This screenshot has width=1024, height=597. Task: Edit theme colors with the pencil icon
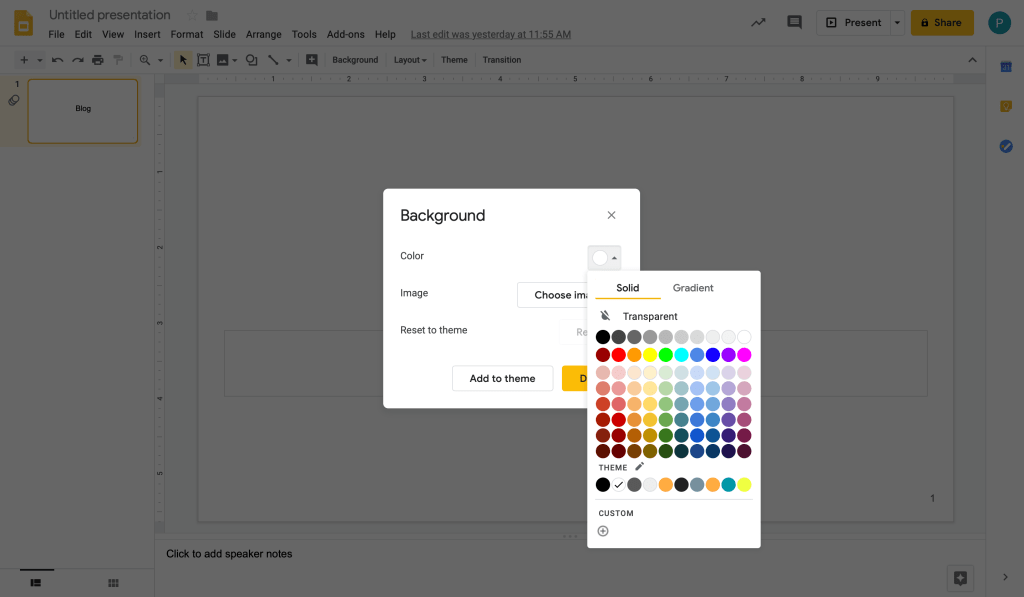(x=640, y=467)
